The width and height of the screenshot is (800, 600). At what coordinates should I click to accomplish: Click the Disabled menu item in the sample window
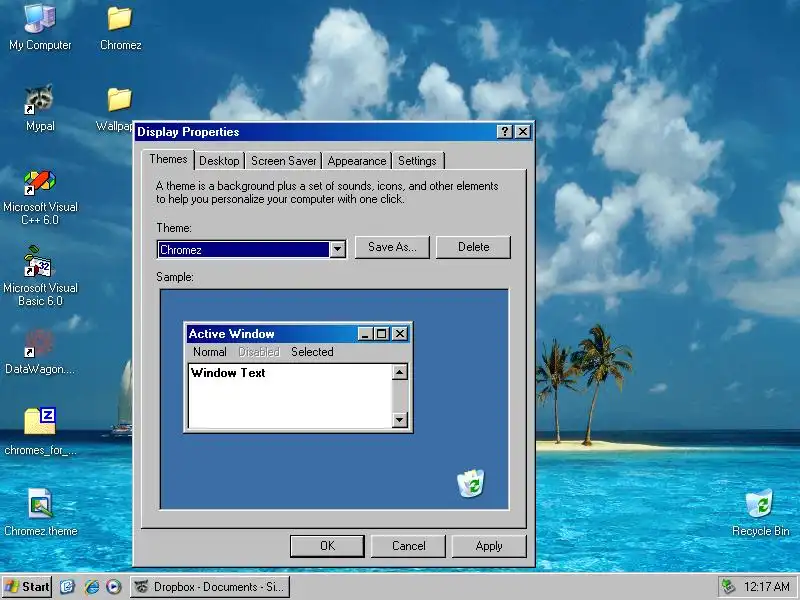[259, 352]
